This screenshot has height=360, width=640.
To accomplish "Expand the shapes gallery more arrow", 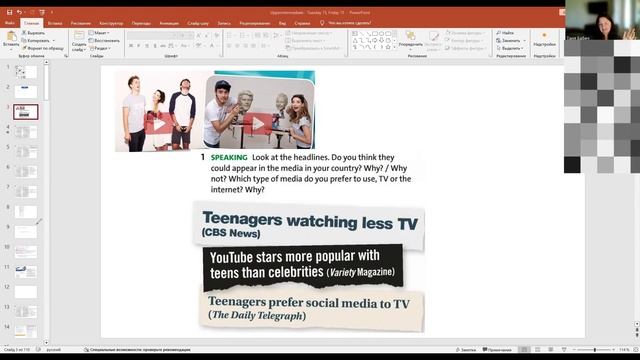I will coord(395,47).
